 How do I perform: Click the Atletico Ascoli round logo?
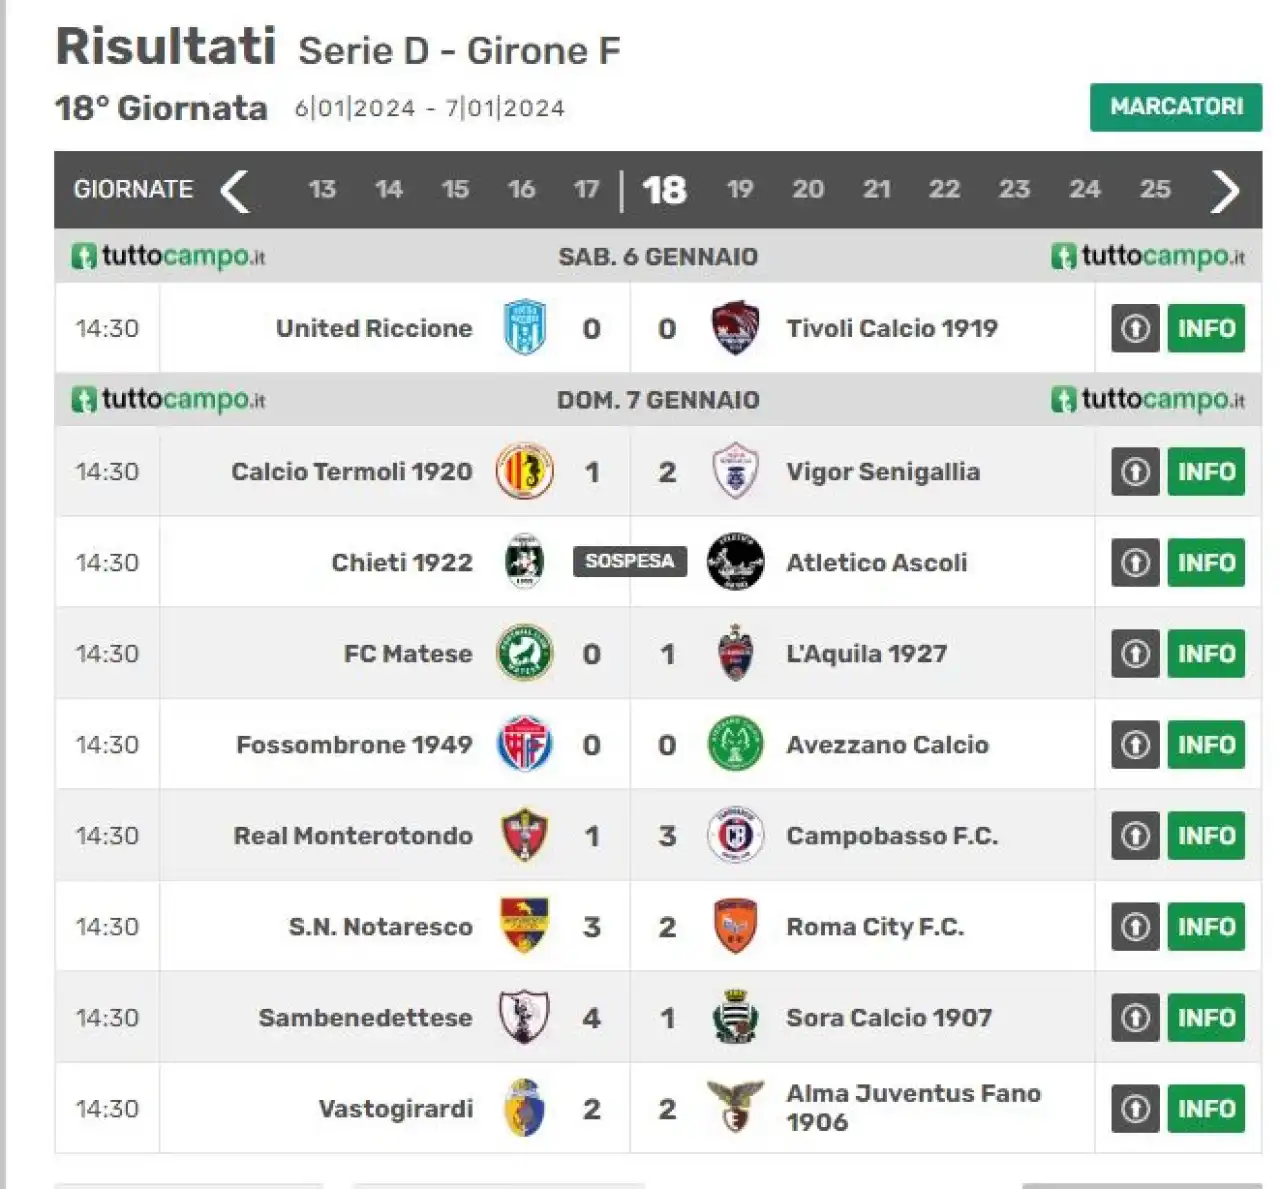point(735,562)
